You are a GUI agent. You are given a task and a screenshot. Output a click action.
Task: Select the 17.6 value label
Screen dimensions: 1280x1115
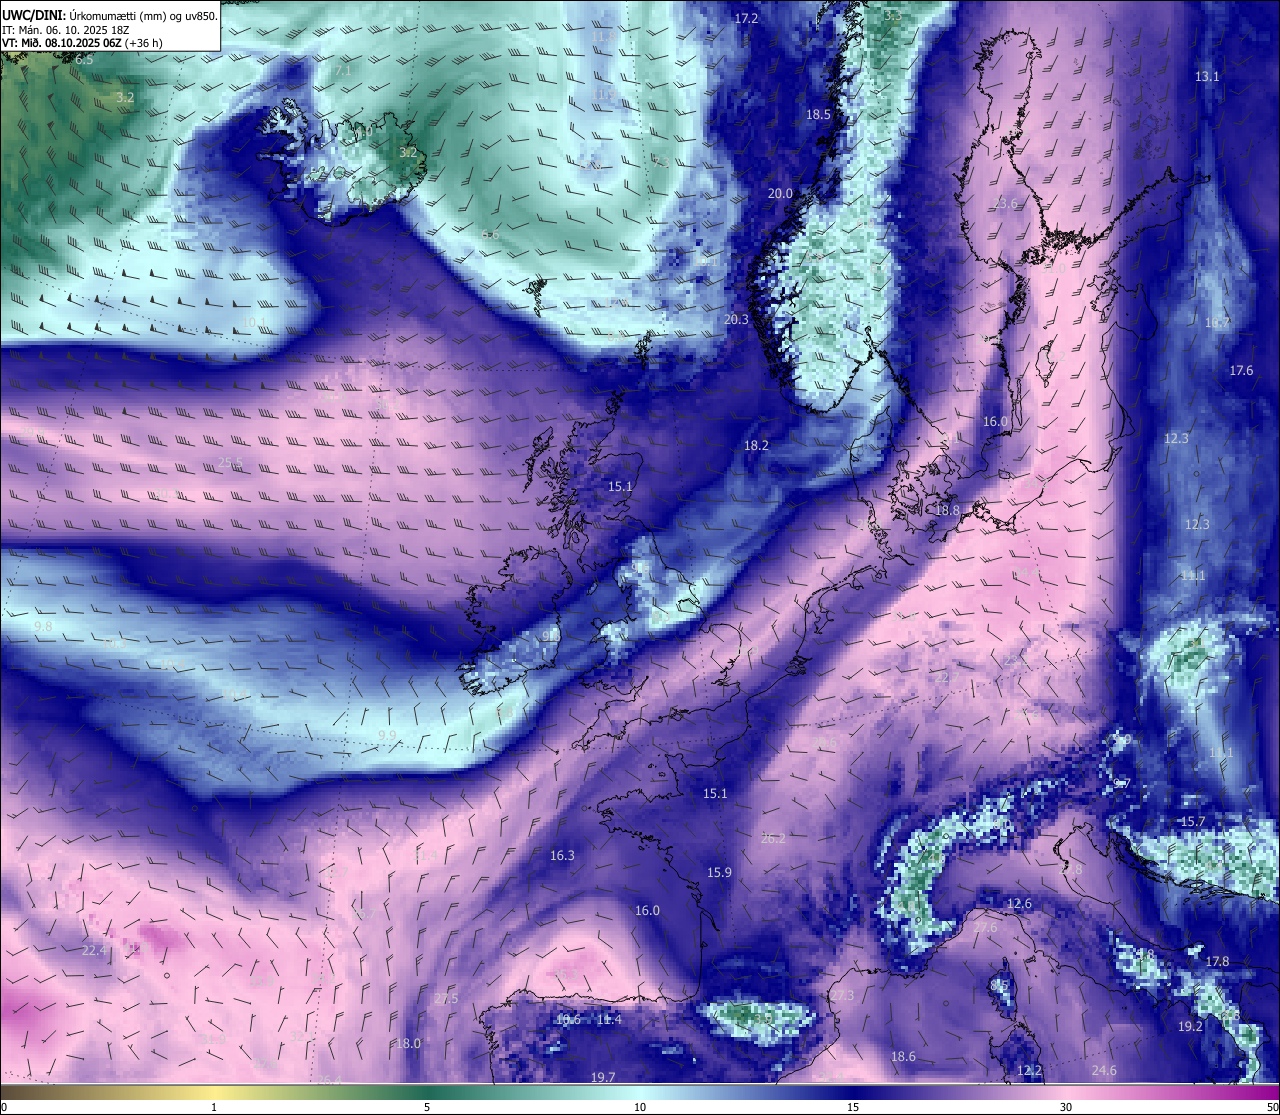tap(1241, 371)
